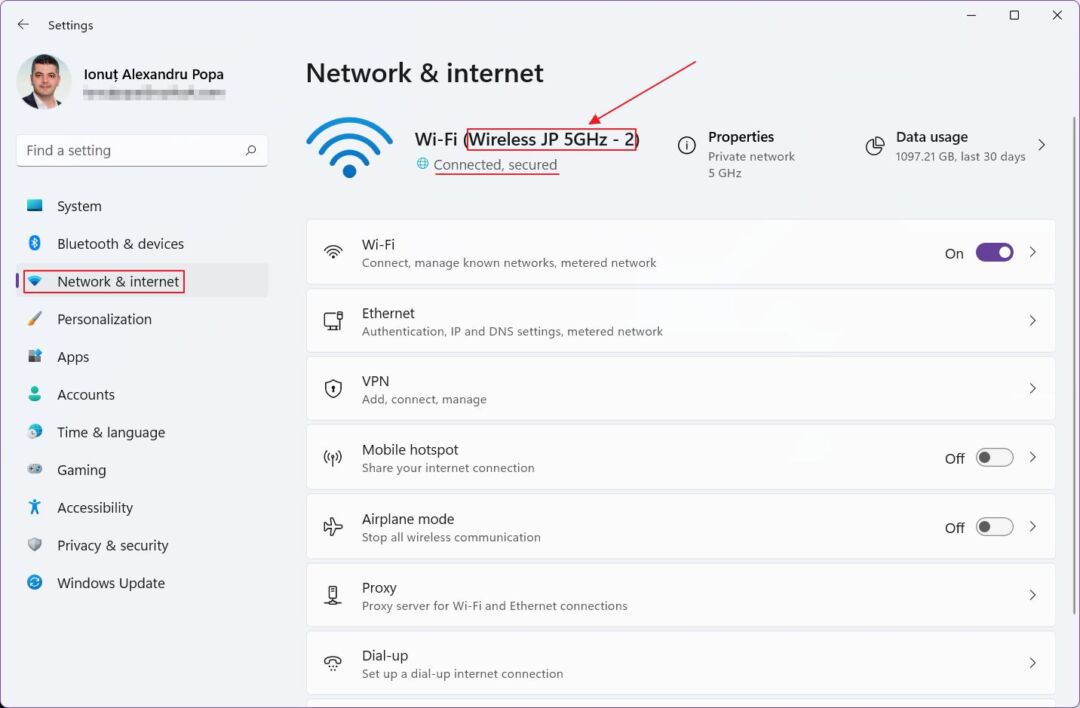This screenshot has height=708, width=1080.
Task: Open Data usage details chevron
Action: (1041, 145)
